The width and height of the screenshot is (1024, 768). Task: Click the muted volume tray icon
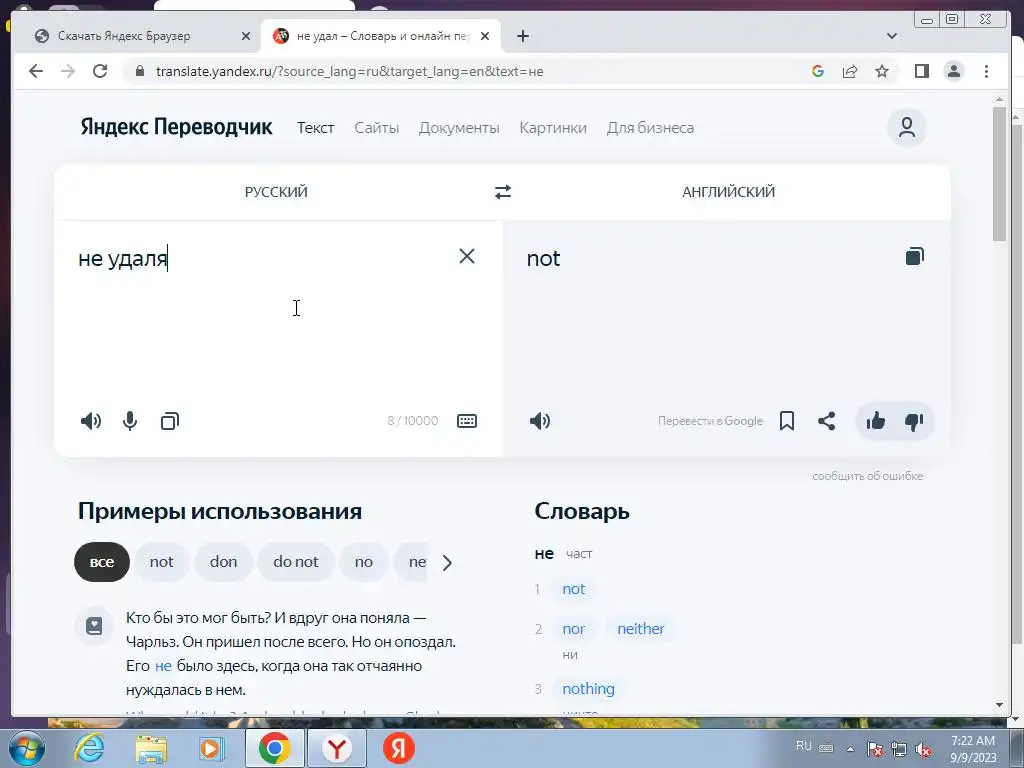924,749
